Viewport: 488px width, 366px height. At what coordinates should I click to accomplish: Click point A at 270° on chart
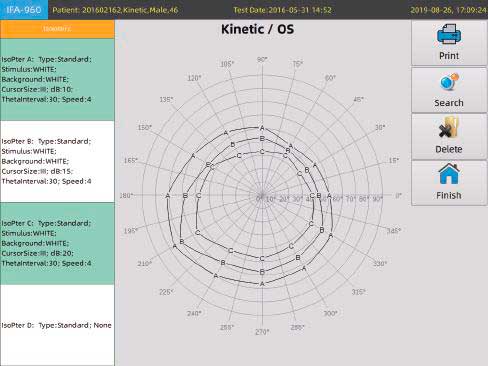tap(262, 284)
